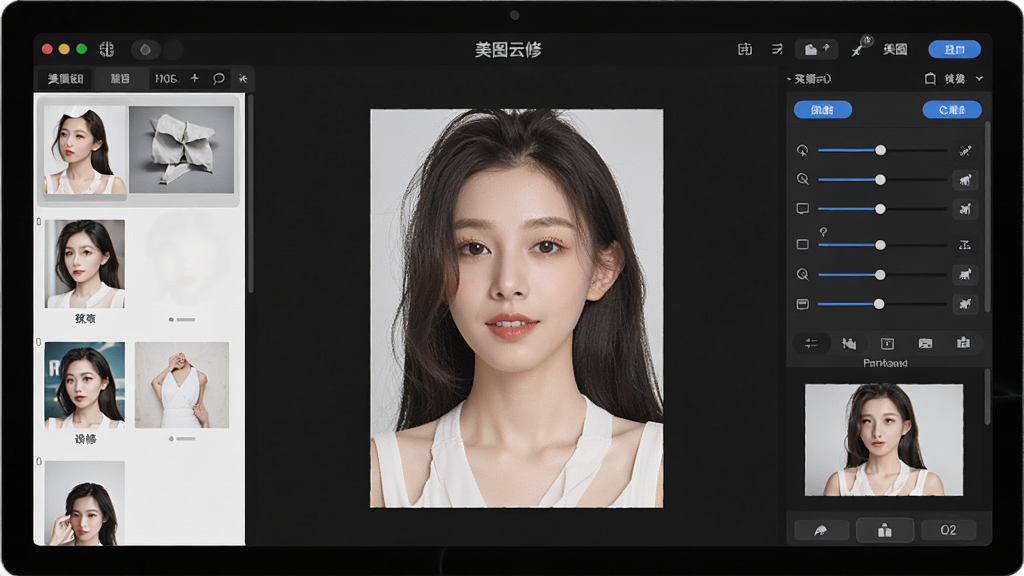The width and height of the screenshot is (1024, 576).
Task: Click the collapse arrows icon at left panel edge
Action: coord(243,78)
